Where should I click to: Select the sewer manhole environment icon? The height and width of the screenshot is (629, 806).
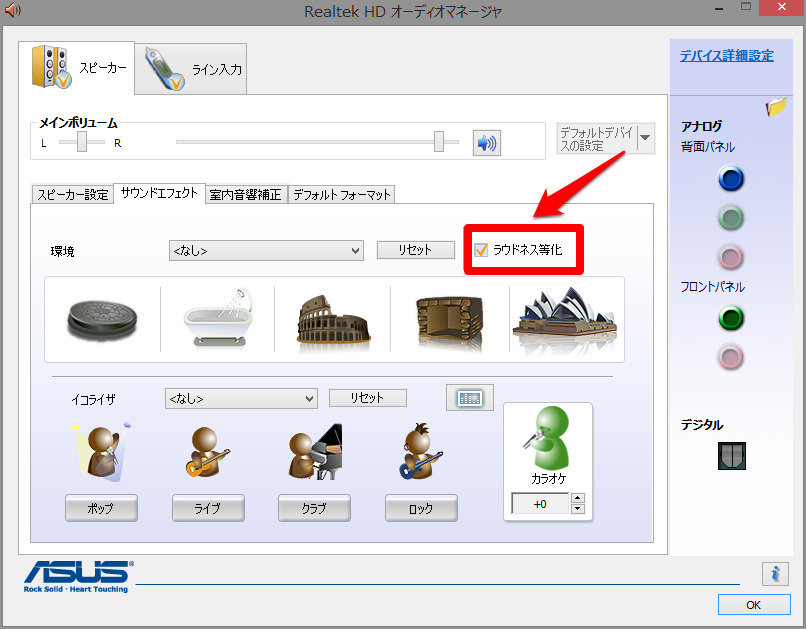tap(102, 320)
